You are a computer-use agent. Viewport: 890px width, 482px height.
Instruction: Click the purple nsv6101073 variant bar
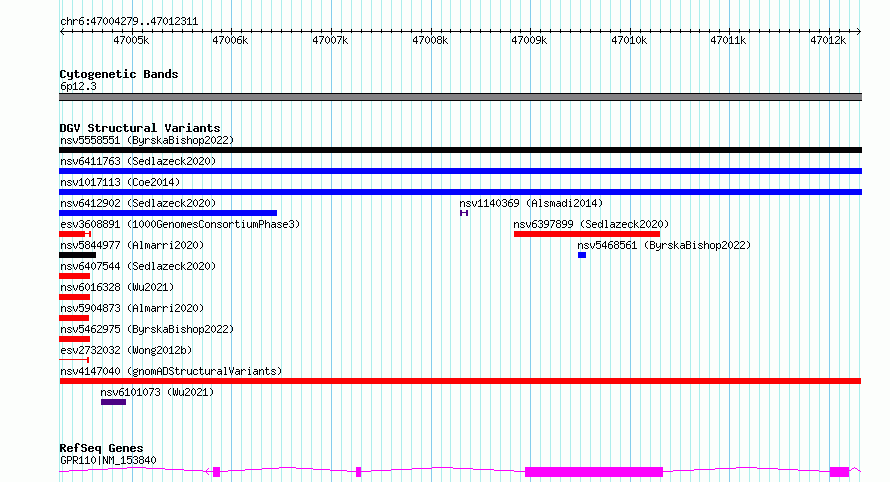[x=114, y=402]
